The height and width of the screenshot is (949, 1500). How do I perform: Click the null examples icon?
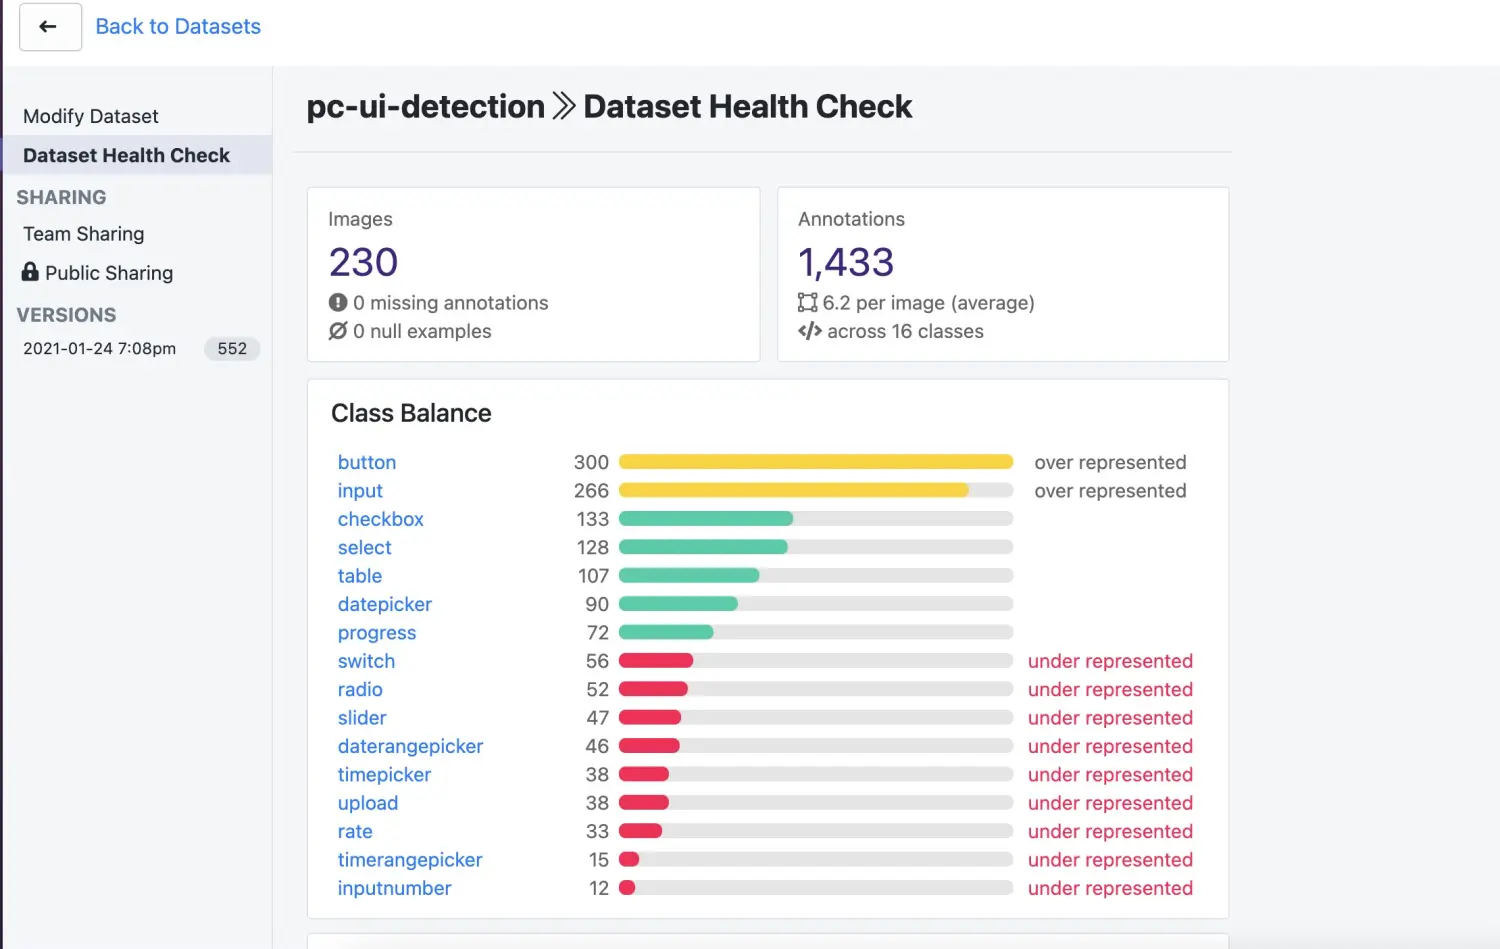pyautogui.click(x=338, y=331)
